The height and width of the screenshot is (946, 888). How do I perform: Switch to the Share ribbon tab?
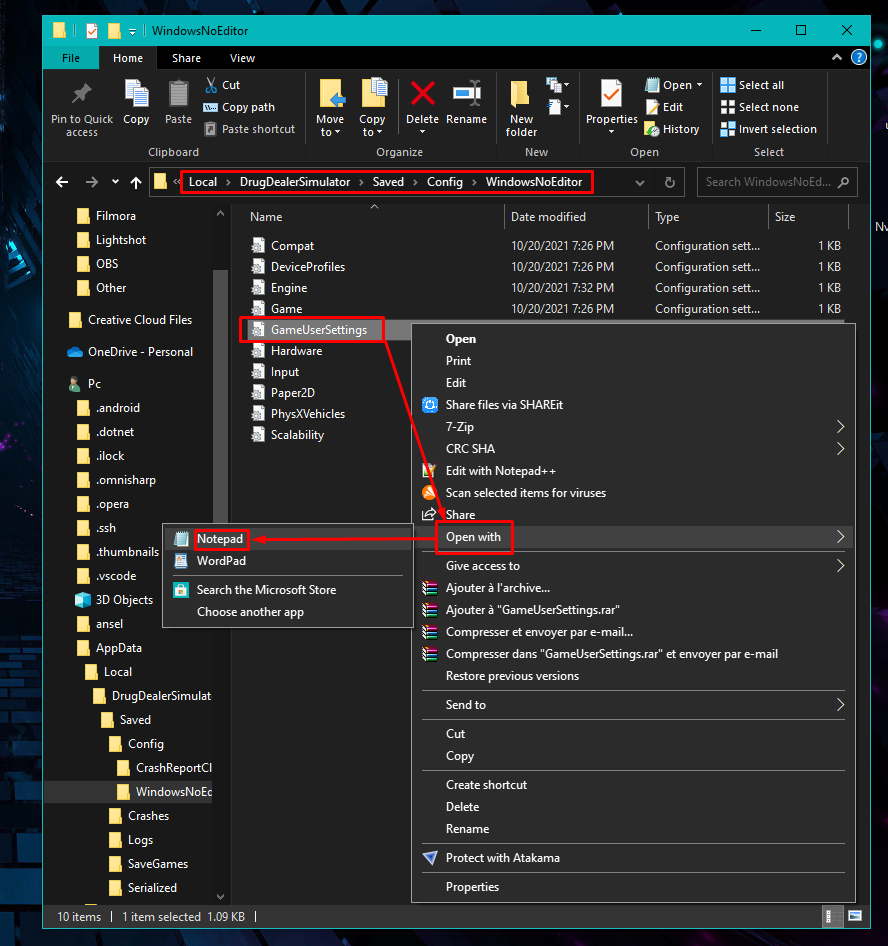(x=186, y=58)
